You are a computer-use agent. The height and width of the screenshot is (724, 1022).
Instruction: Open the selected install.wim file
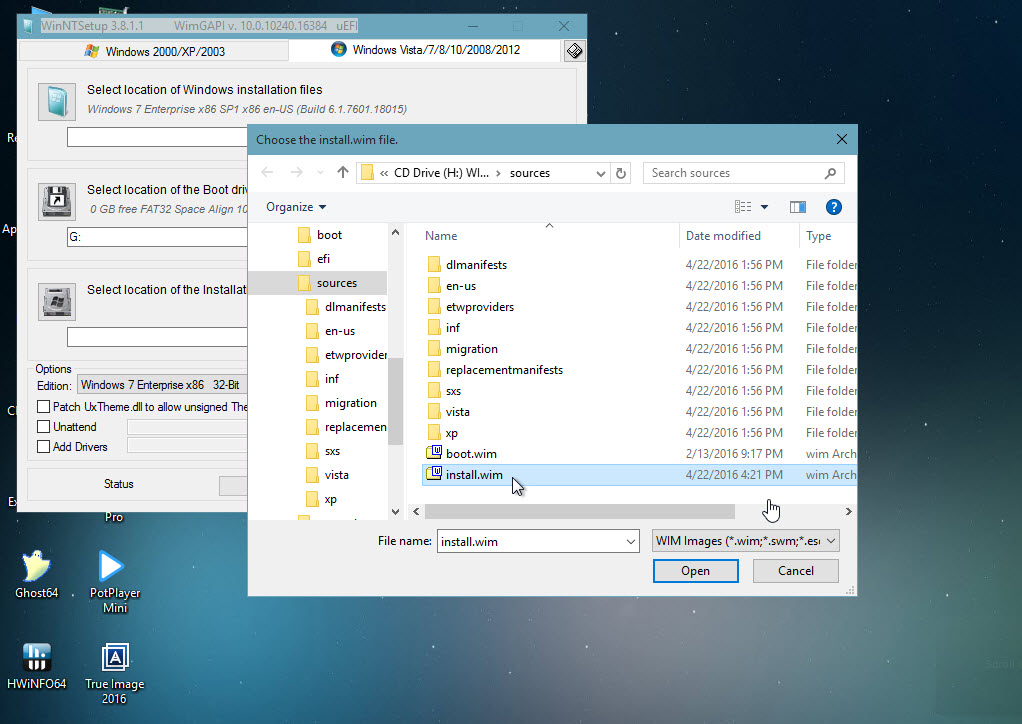695,570
